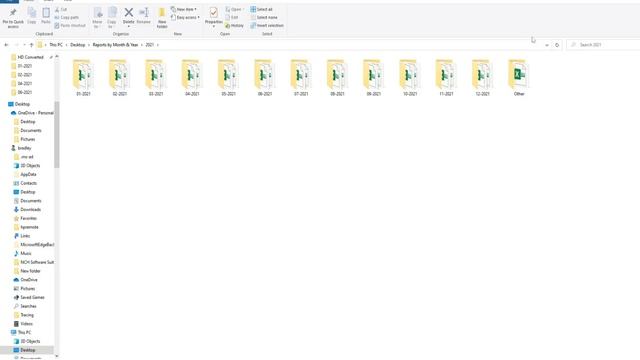Click OneDrive - Personal in navigation pane
The height and width of the screenshot is (360, 640).
[x=32, y=113]
